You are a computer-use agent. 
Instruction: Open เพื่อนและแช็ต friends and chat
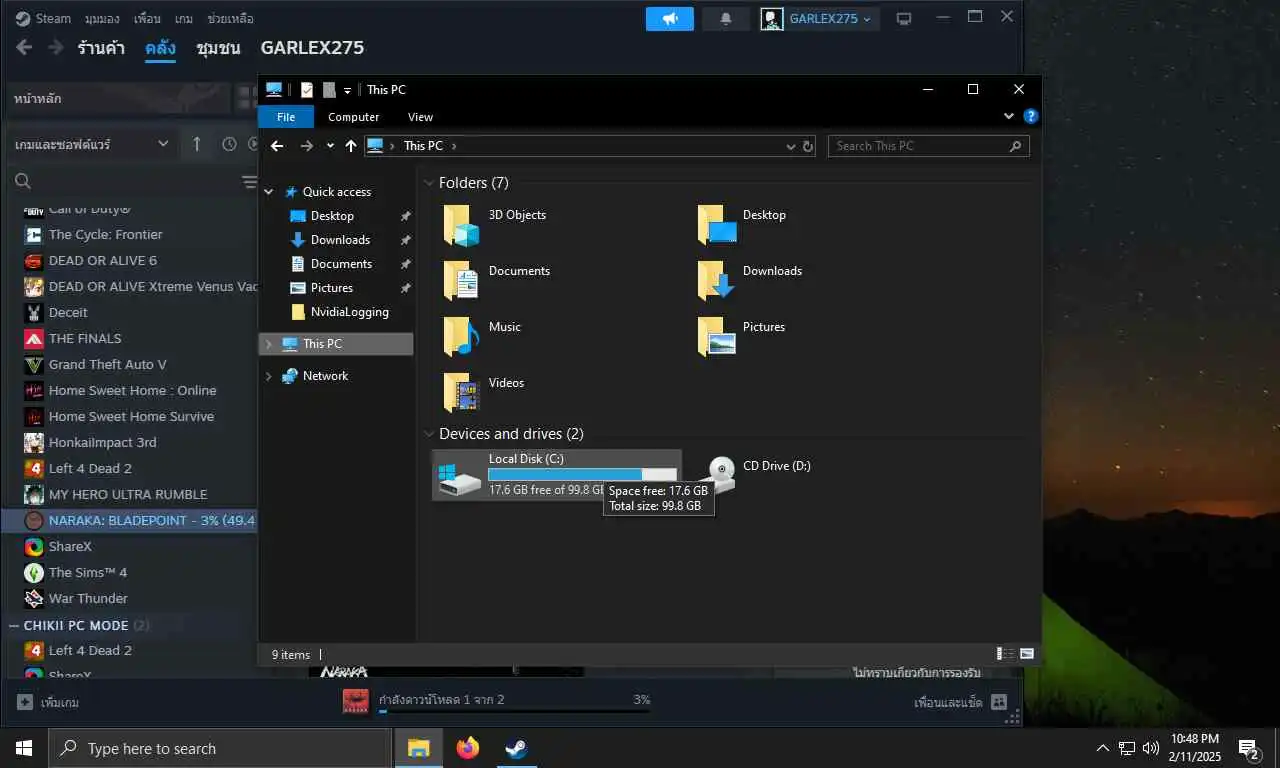click(x=960, y=702)
